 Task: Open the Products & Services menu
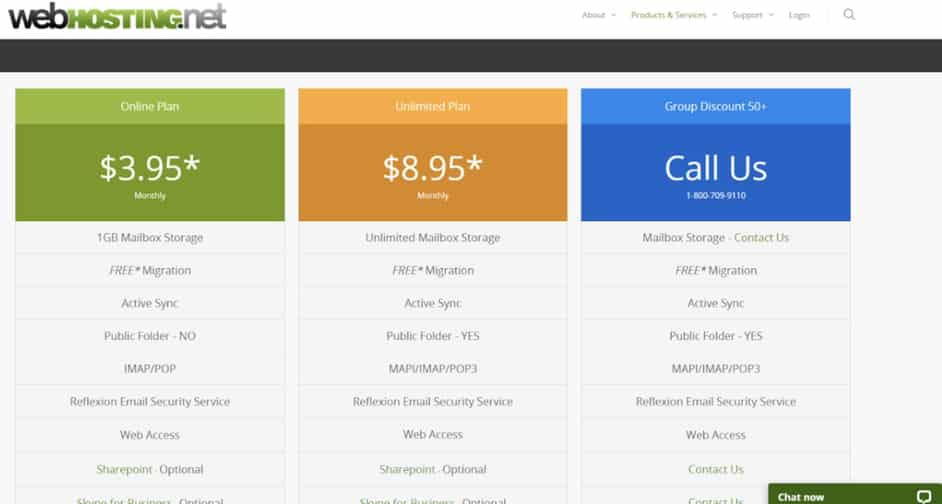click(668, 15)
